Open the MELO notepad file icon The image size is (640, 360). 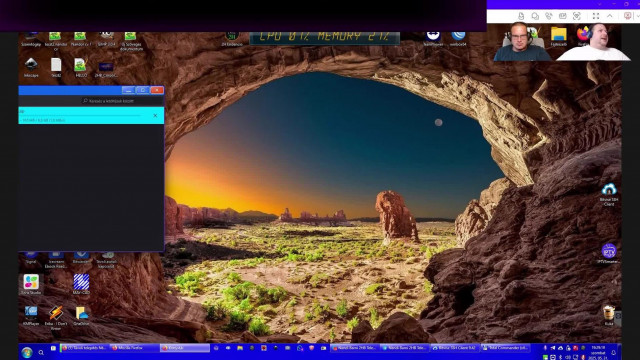pos(80,67)
